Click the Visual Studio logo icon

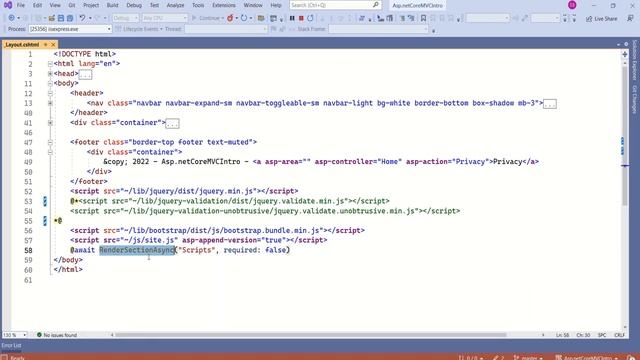[x=7, y=5]
